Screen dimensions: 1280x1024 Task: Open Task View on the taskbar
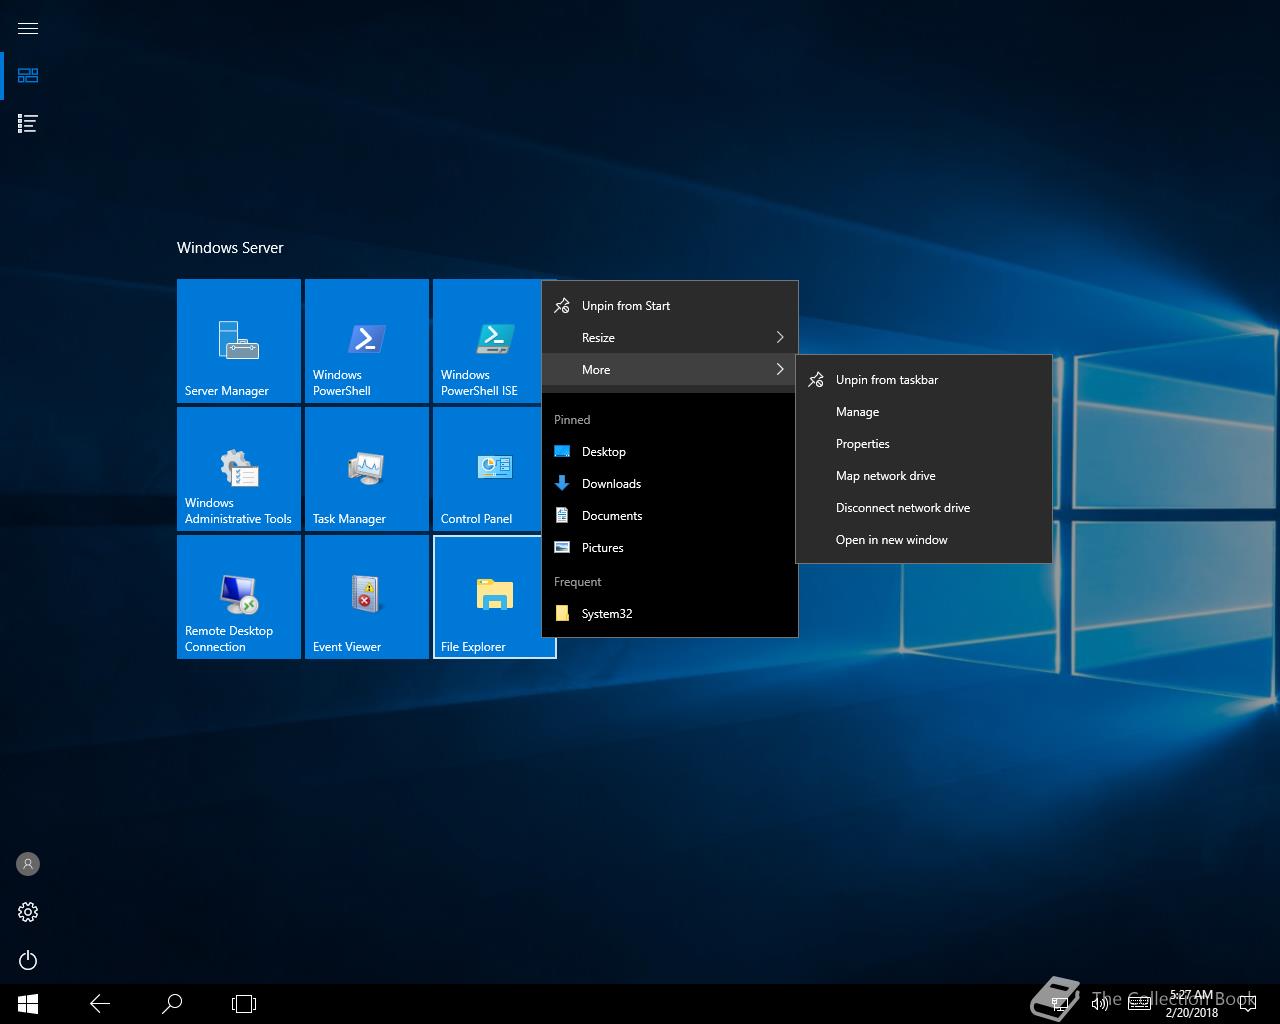pos(244,1004)
